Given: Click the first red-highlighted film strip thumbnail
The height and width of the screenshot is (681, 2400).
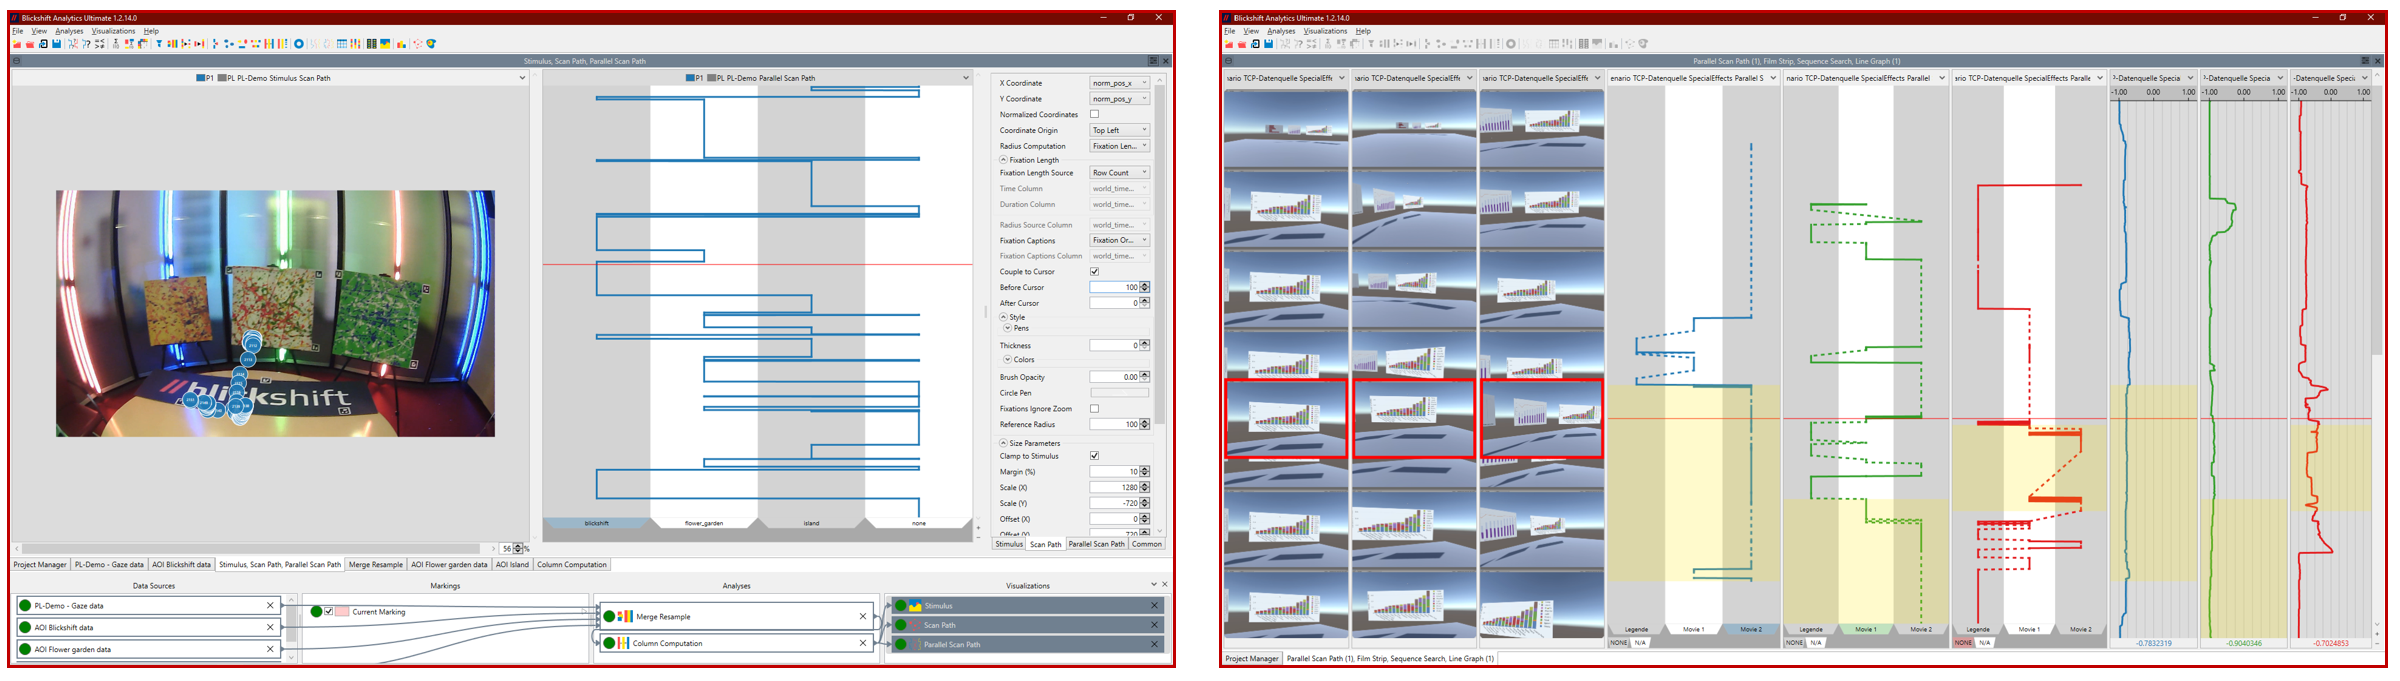Looking at the screenshot, I should pos(1286,418).
